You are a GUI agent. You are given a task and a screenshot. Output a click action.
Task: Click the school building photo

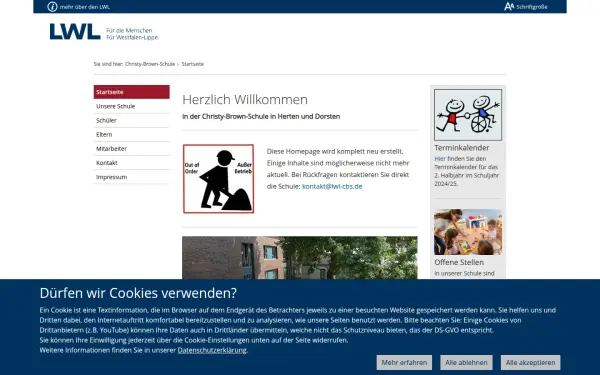pyautogui.click(x=300, y=258)
